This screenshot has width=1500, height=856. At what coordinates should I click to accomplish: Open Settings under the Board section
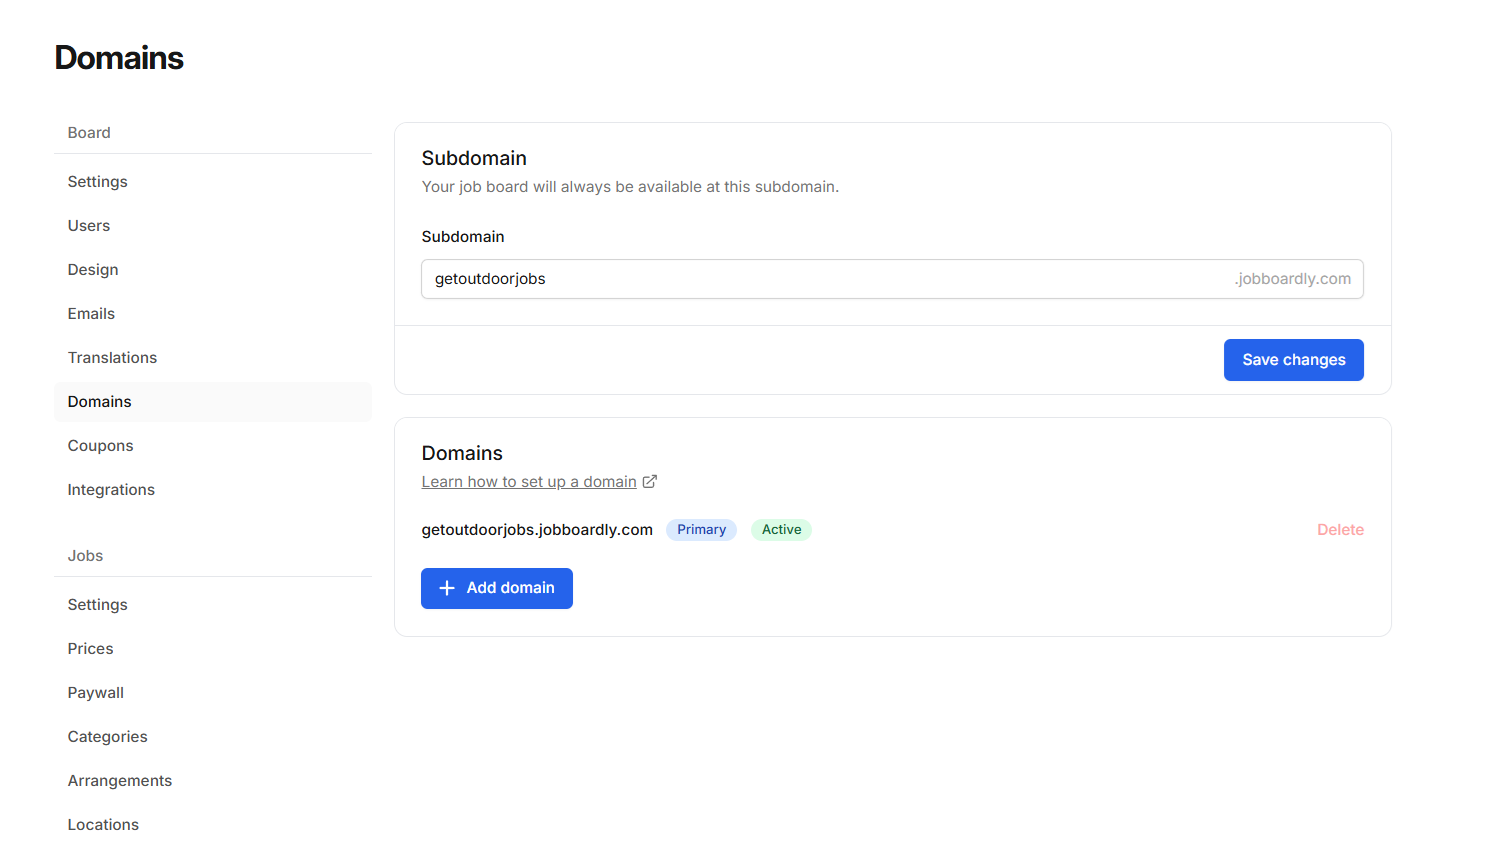97,181
